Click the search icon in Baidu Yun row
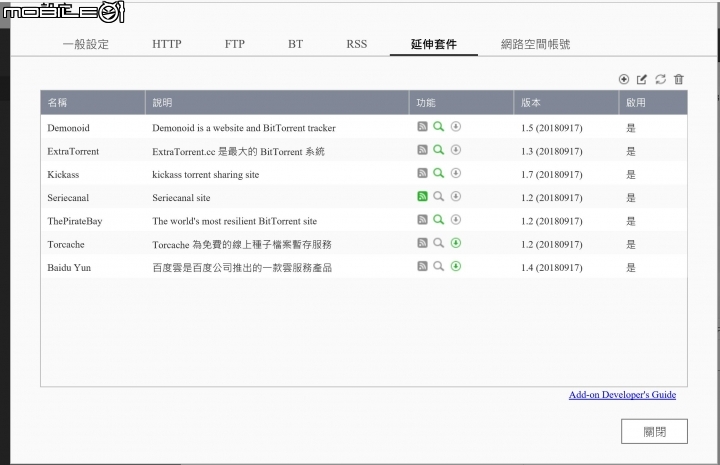This screenshot has width=720, height=465. tap(439, 266)
